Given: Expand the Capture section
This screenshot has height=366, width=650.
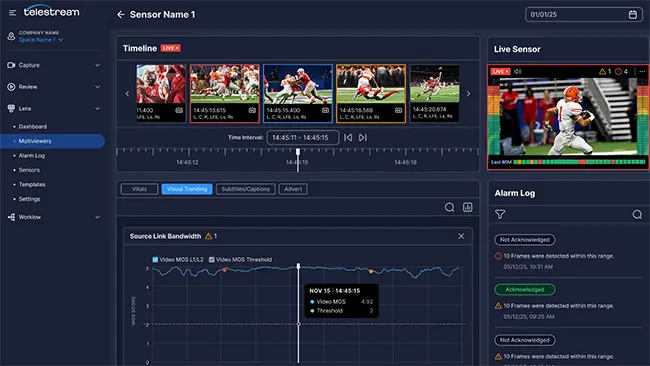Looking at the screenshot, I should (x=97, y=65).
